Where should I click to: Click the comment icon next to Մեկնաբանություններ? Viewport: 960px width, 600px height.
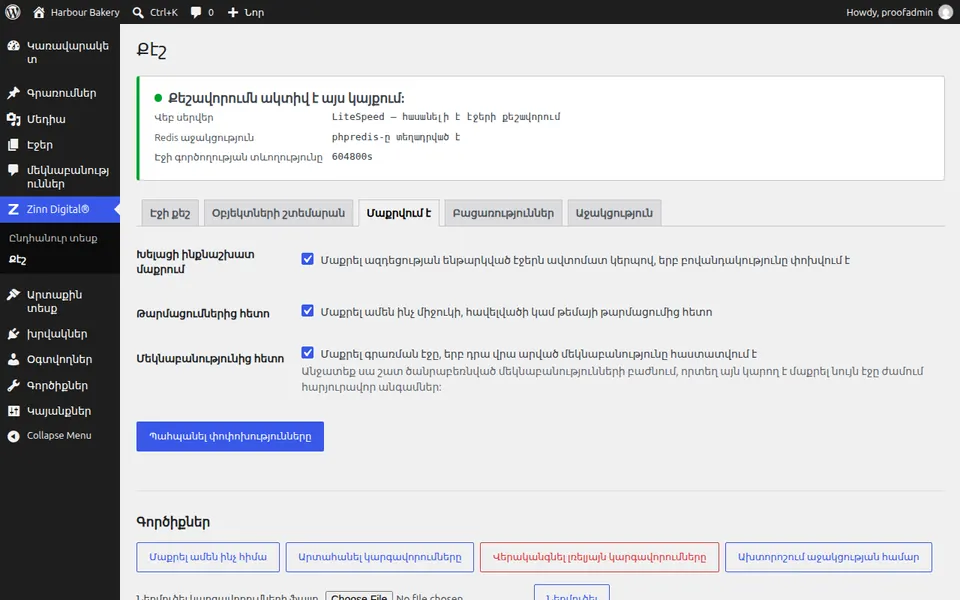pos(13,170)
